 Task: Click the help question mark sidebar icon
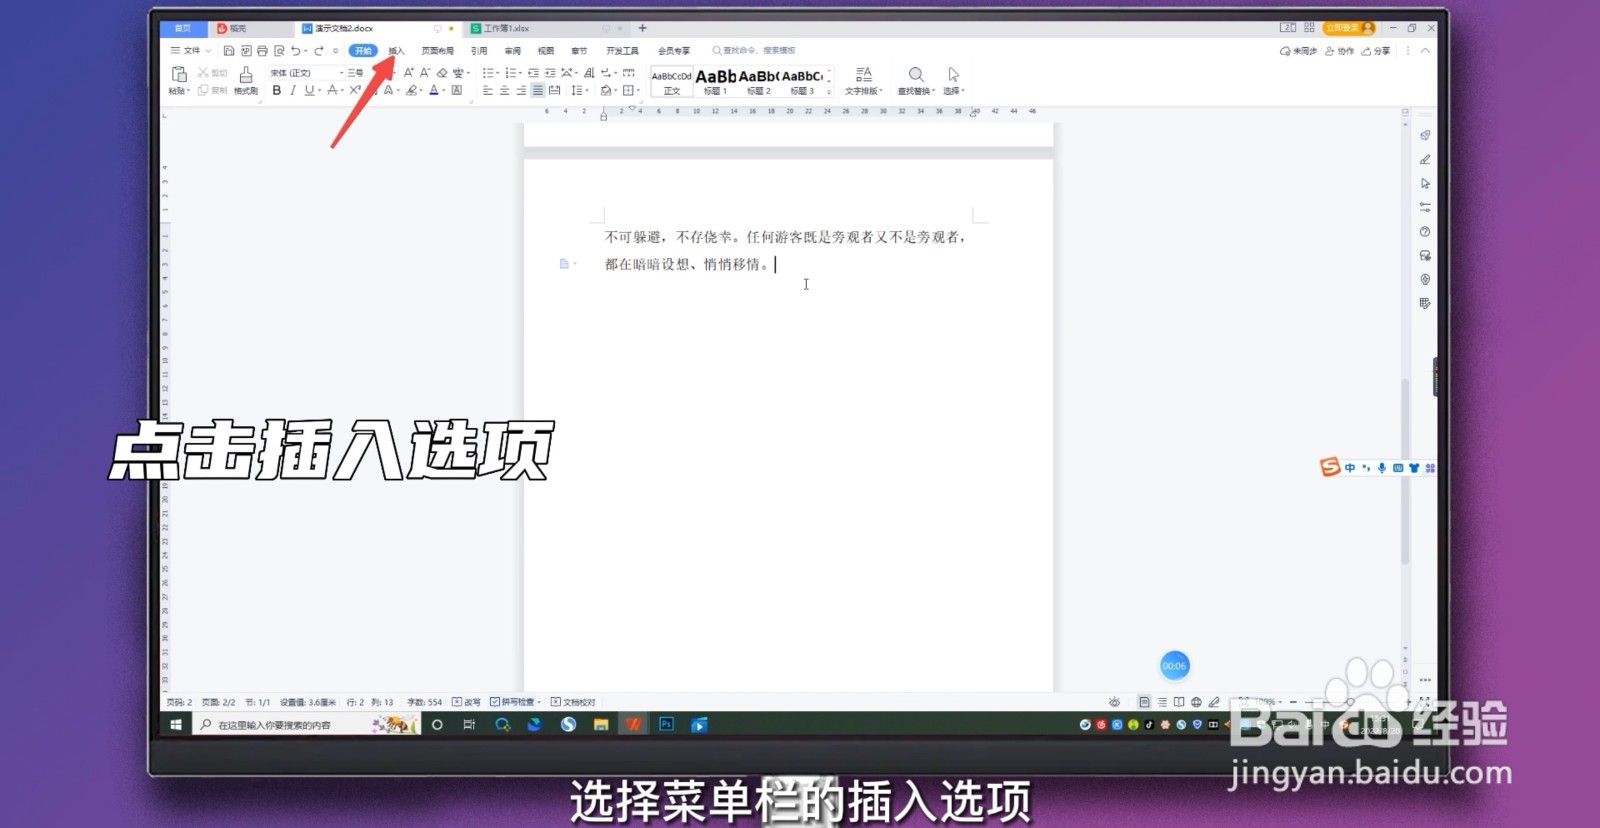(x=1425, y=231)
